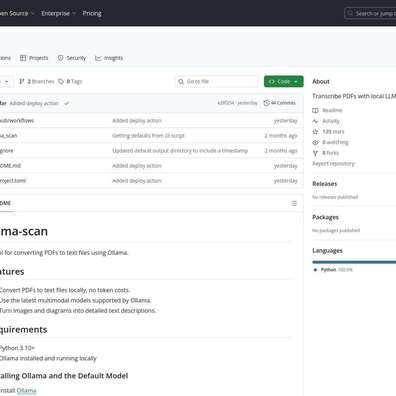
Task: Select the README tab header
Action: coord(6,203)
